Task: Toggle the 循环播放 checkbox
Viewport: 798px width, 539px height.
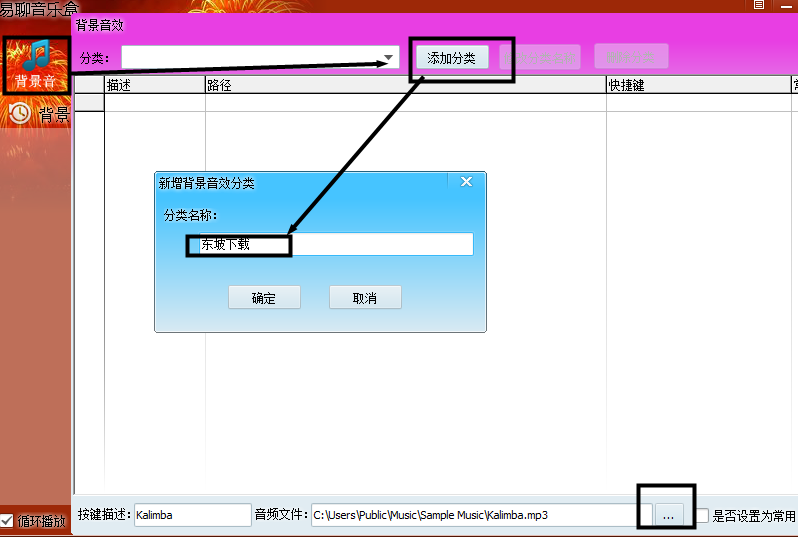Action: tap(8, 520)
